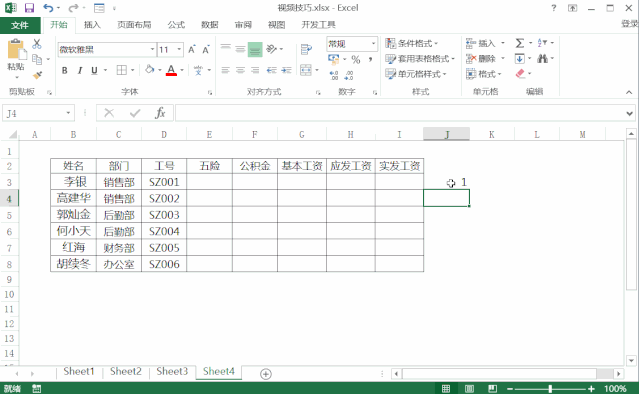The height and width of the screenshot is (394, 639).
Task: Click the AutoSum sigma icon
Action: pos(520,43)
